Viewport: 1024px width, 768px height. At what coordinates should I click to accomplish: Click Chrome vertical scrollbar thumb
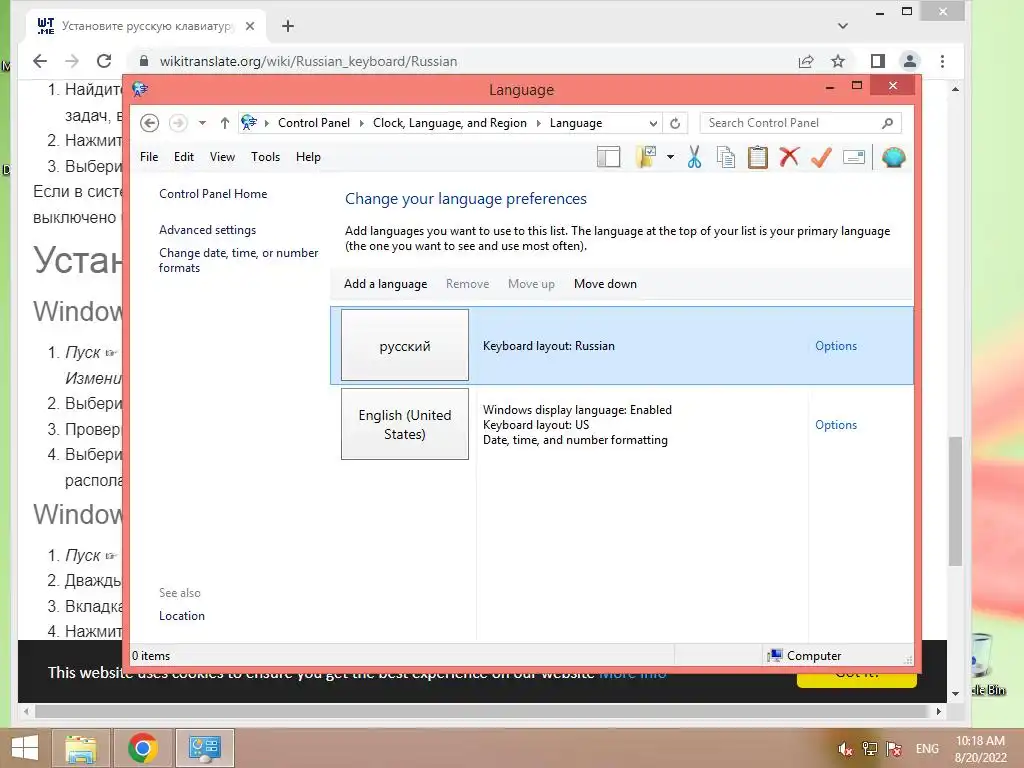[955, 502]
